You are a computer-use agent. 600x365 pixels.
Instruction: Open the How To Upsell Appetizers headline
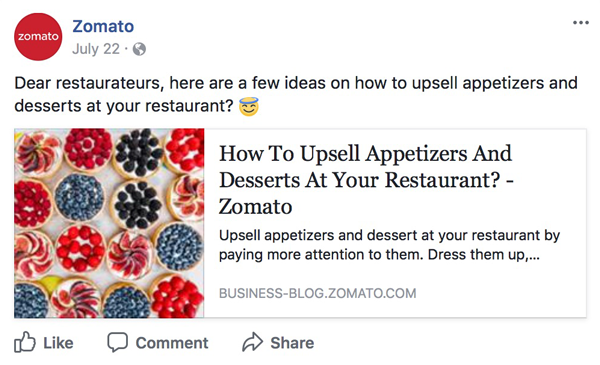coord(366,180)
